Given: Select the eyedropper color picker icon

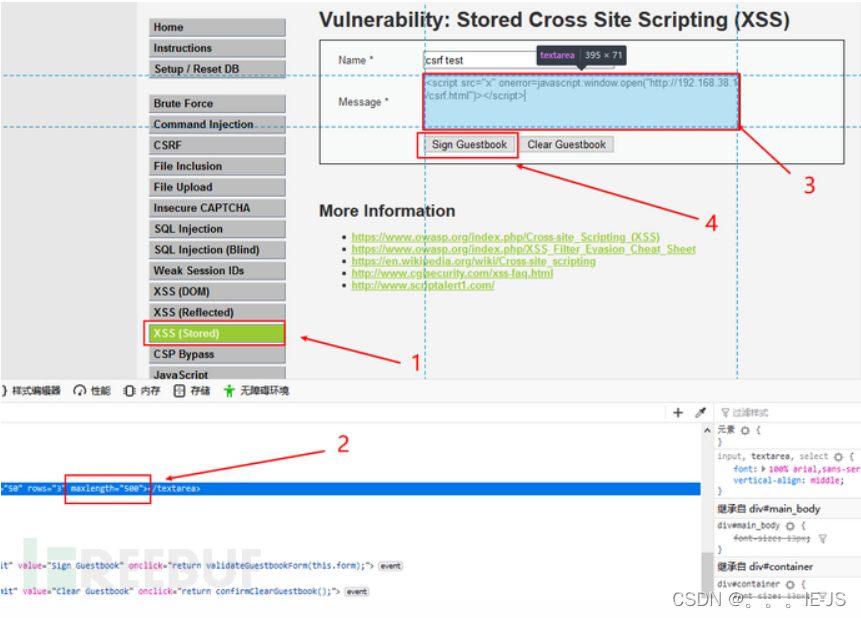Looking at the screenshot, I should (700, 413).
